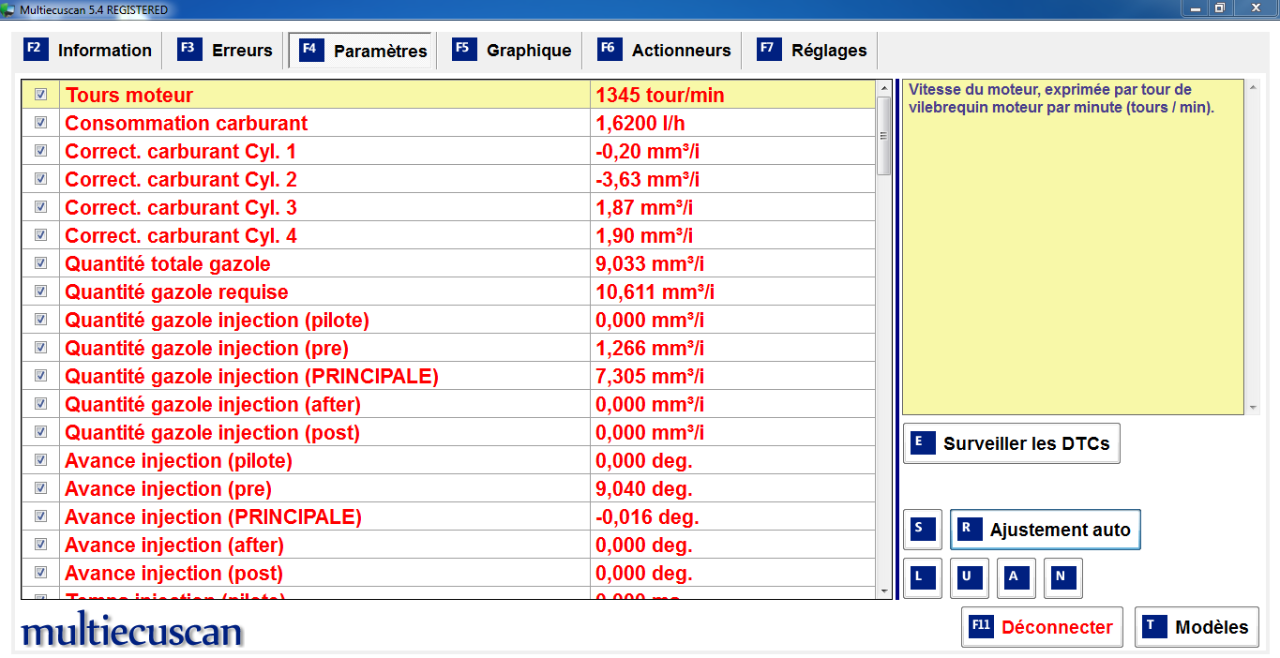Click description panel scroll down arrow
Image resolution: width=1280 pixels, height=658 pixels.
pos(1253,408)
